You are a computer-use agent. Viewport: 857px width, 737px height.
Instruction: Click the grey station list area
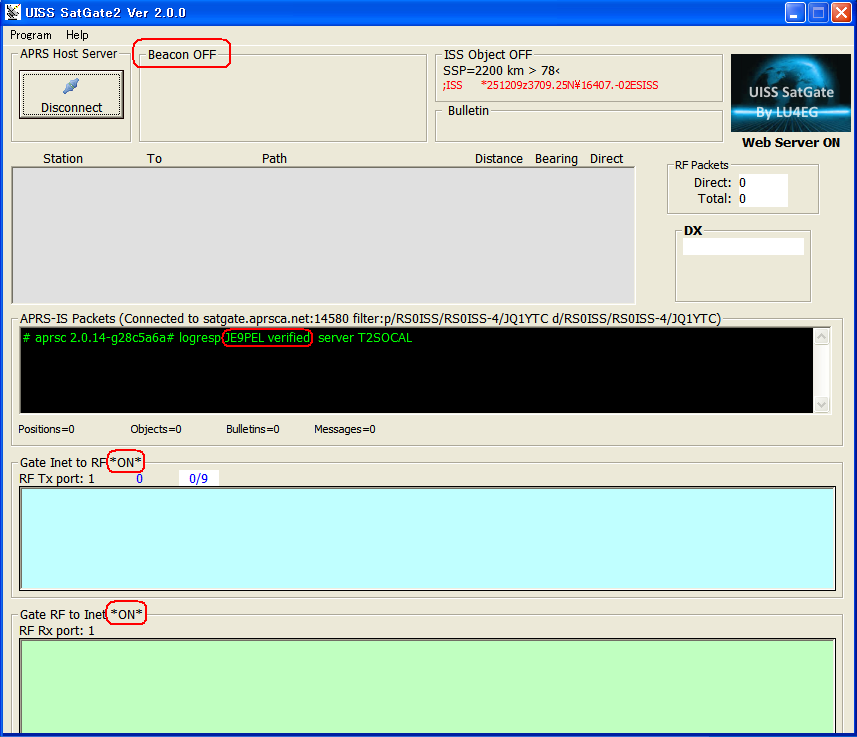coord(324,236)
